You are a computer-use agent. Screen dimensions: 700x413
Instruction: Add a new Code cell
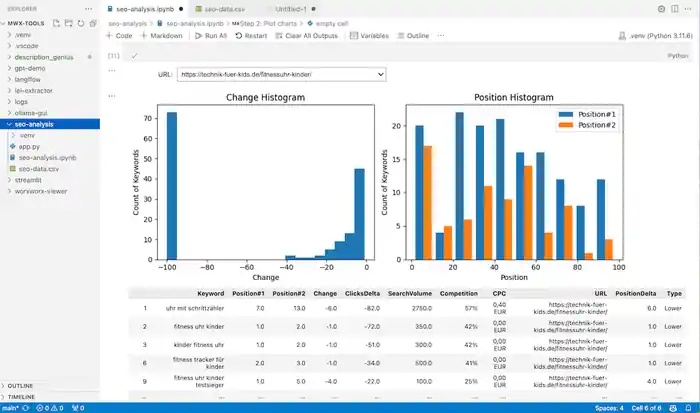click(x=119, y=36)
